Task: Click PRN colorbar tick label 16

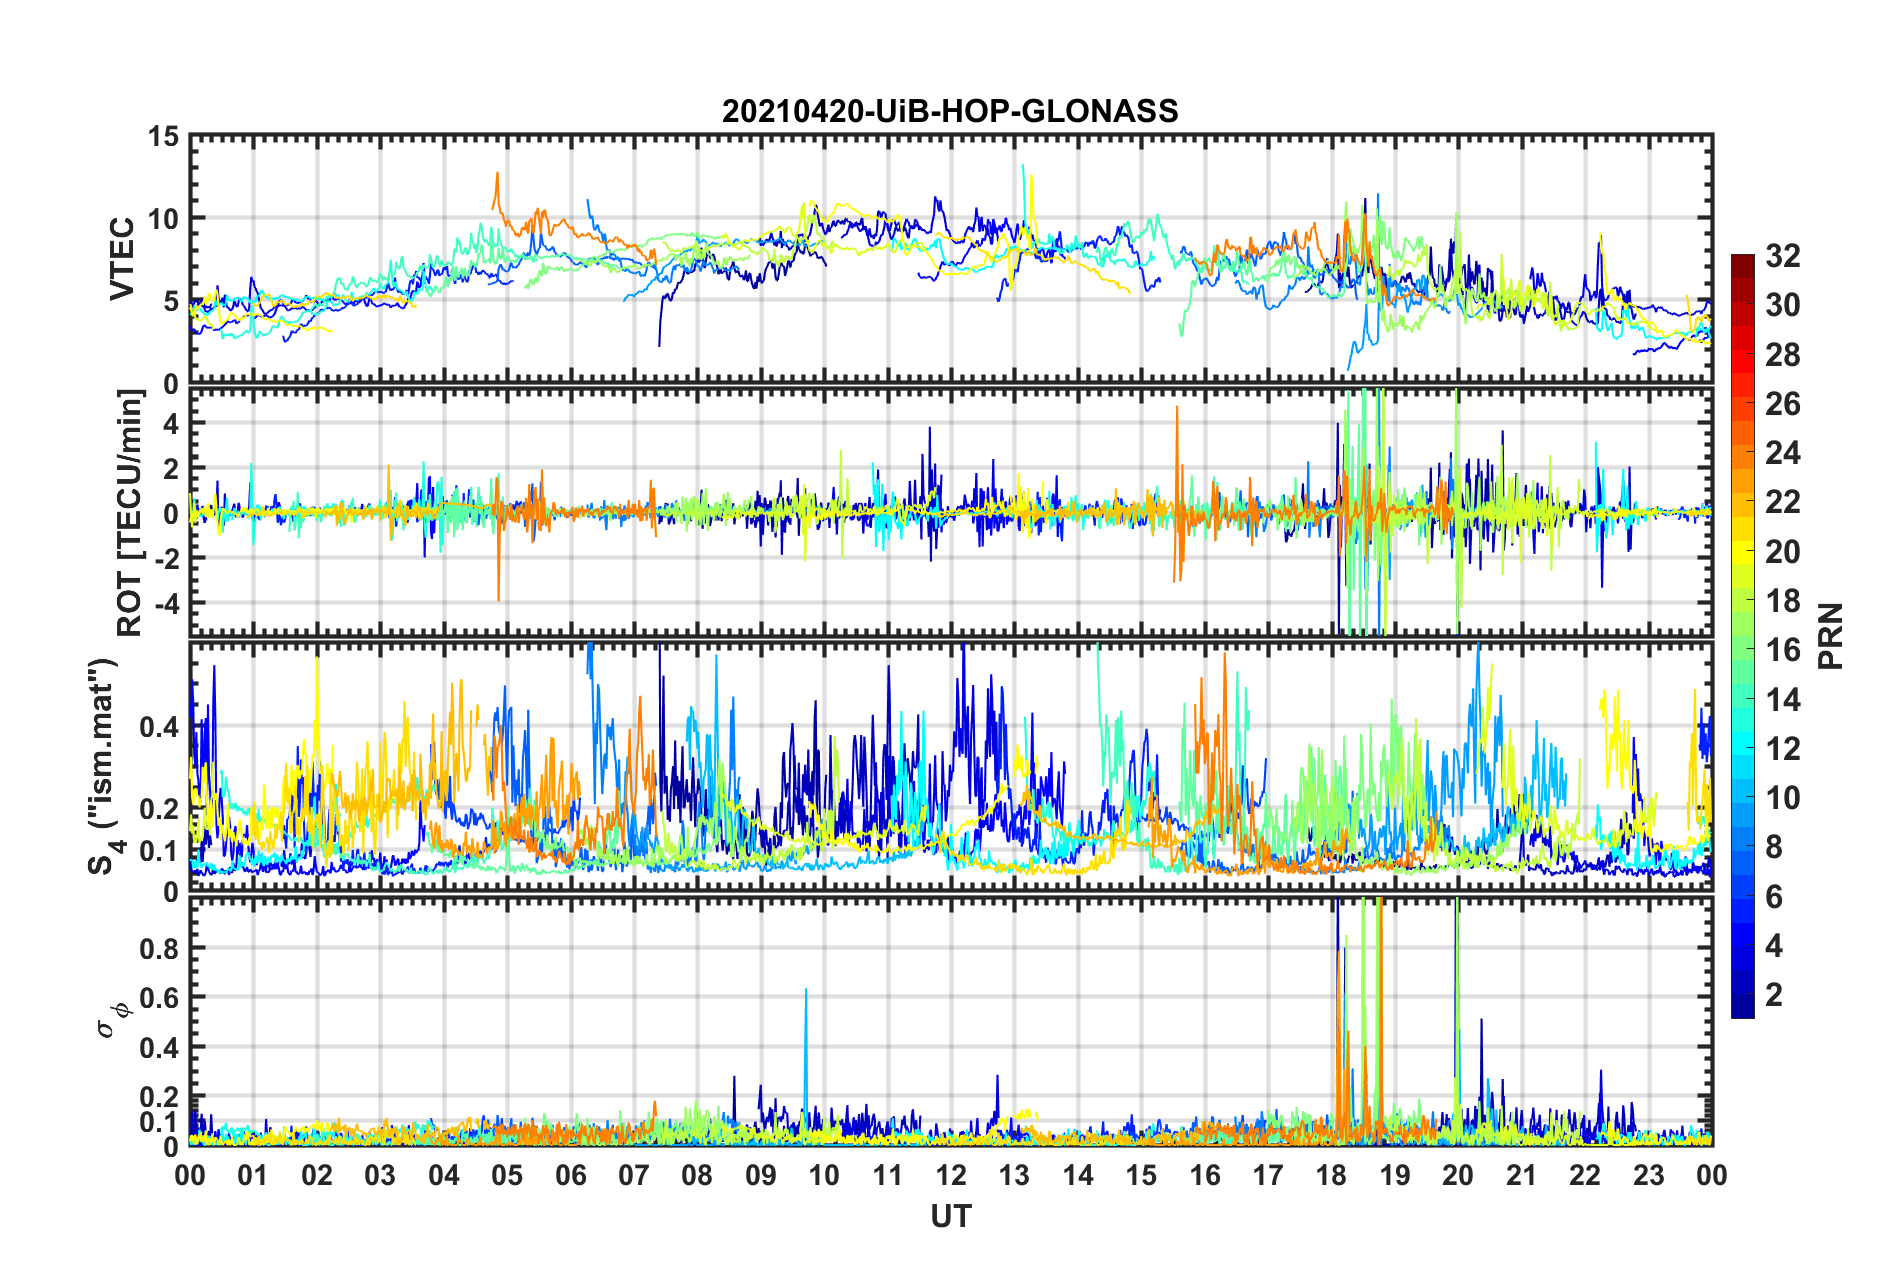Action: tap(1783, 650)
